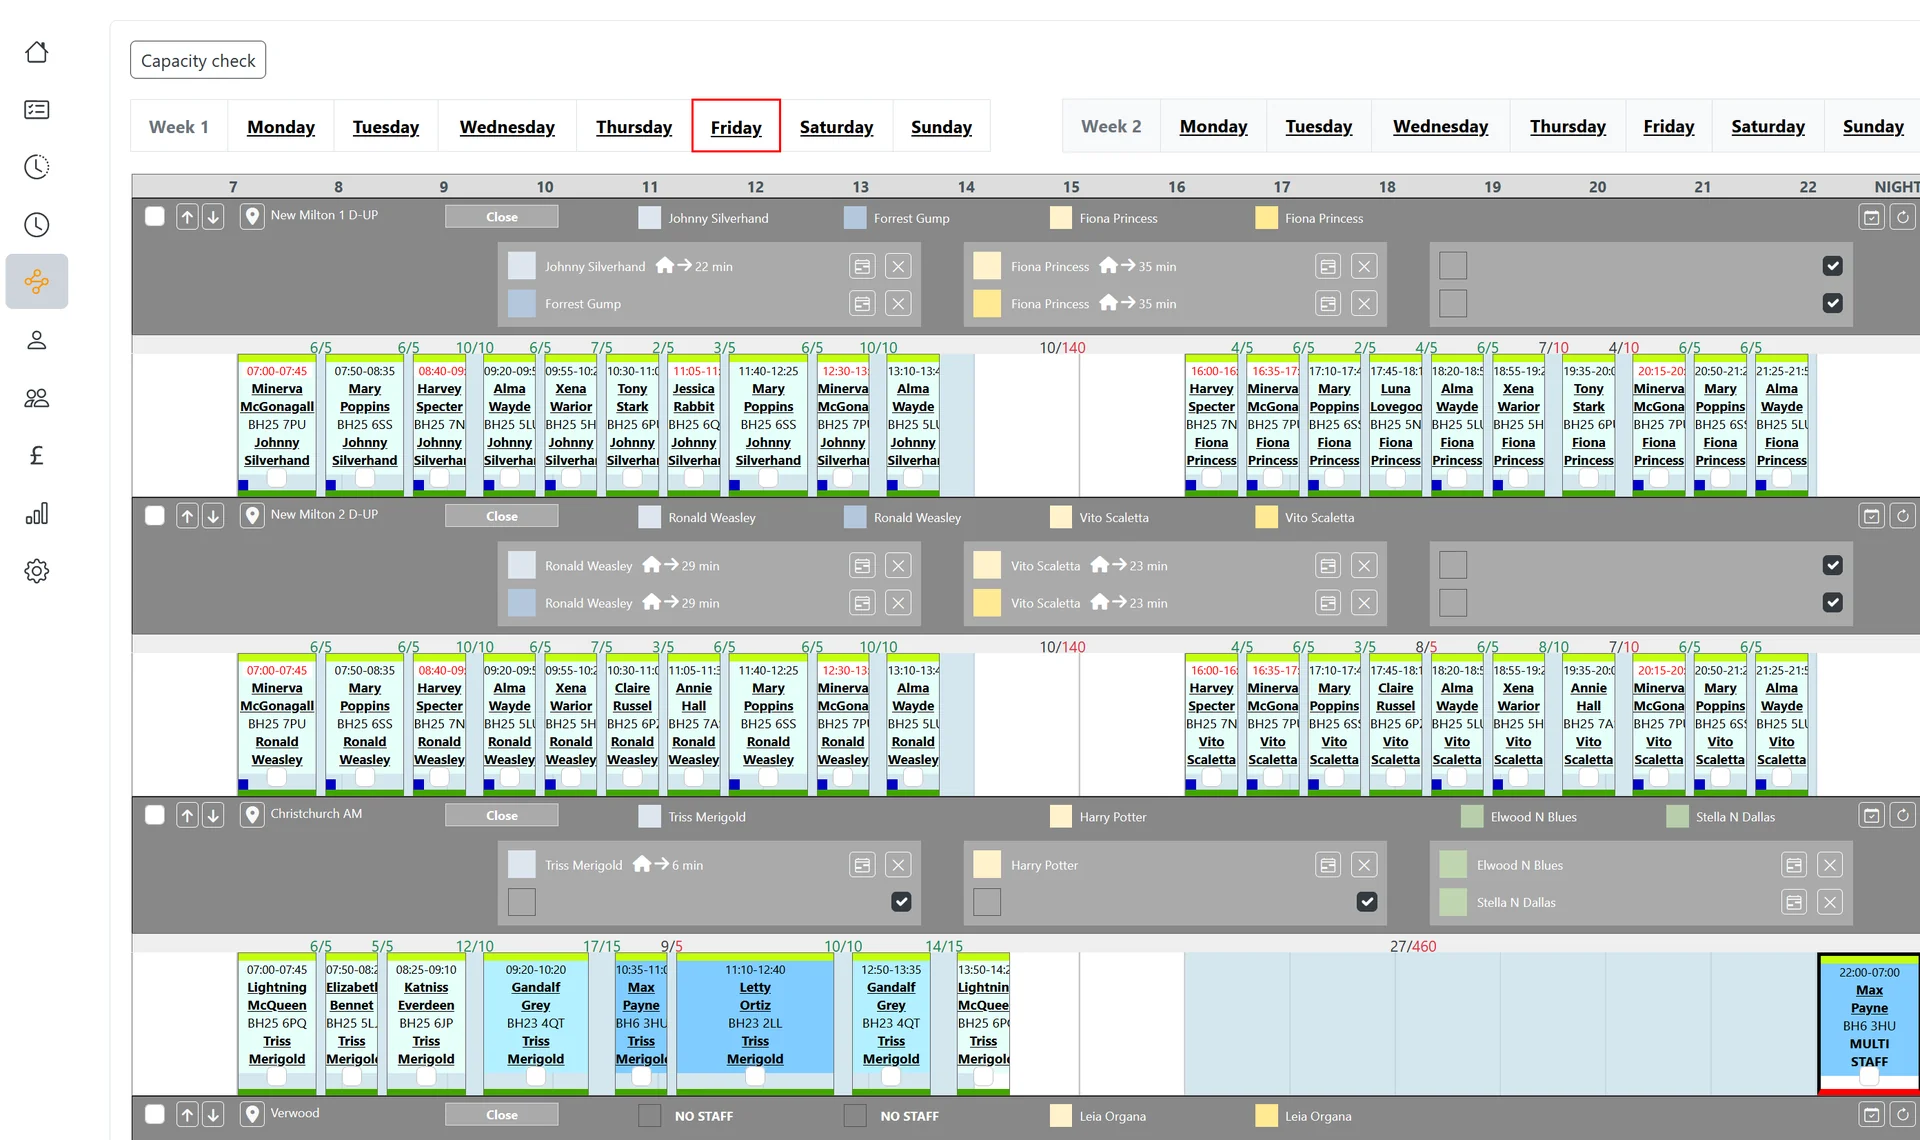This screenshot has width=1920, height=1140.
Task: Click the clock icon above the highlighted item
Action: tap(37, 224)
